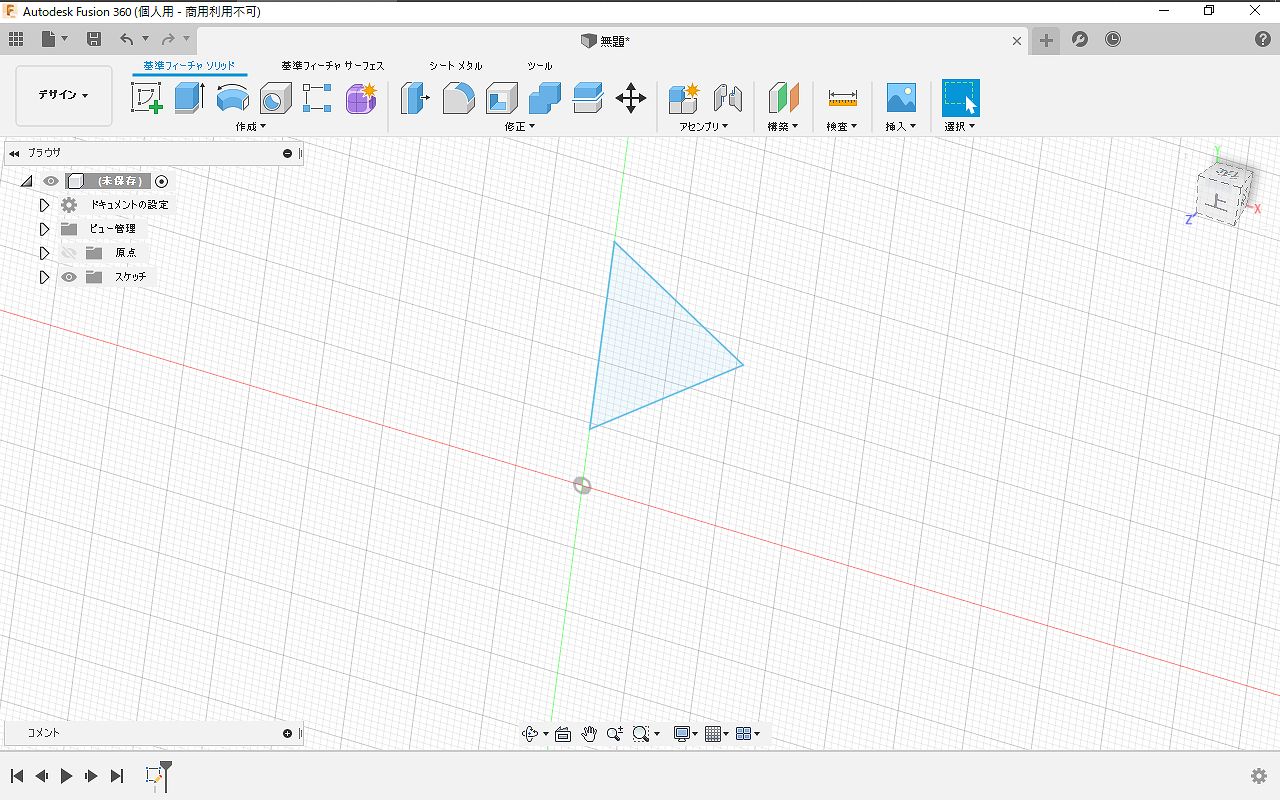Select the Offset Plane construct tool
This screenshot has height=800, width=1280.
[783, 98]
